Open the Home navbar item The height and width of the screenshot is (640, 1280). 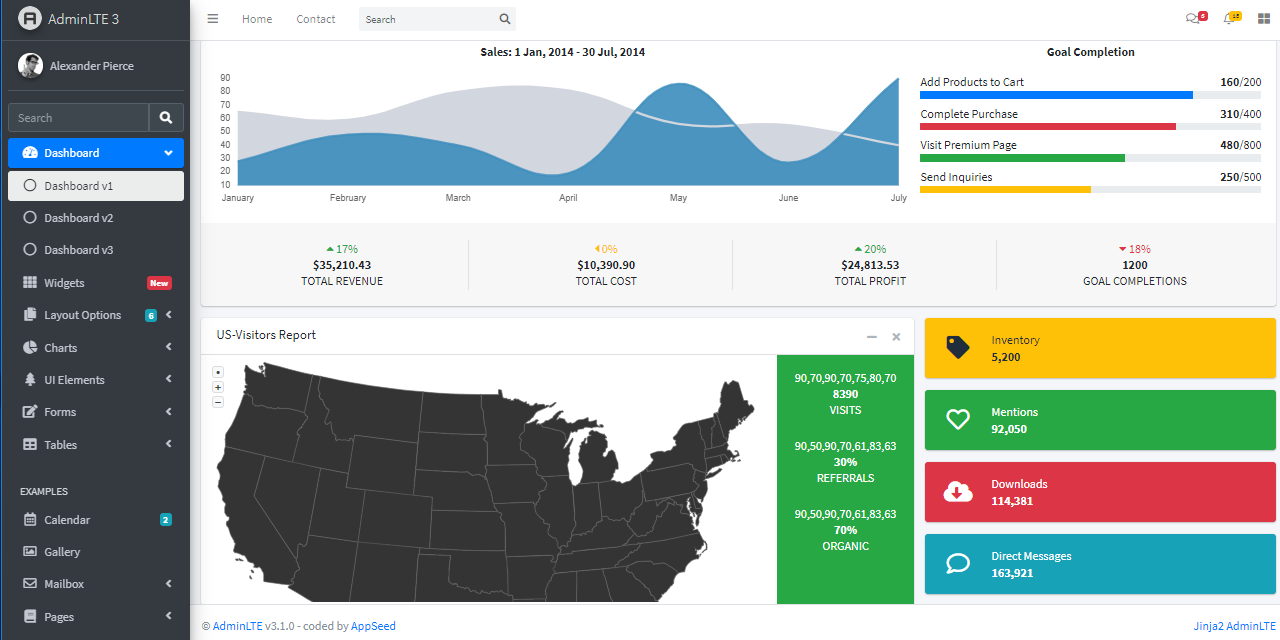point(257,19)
